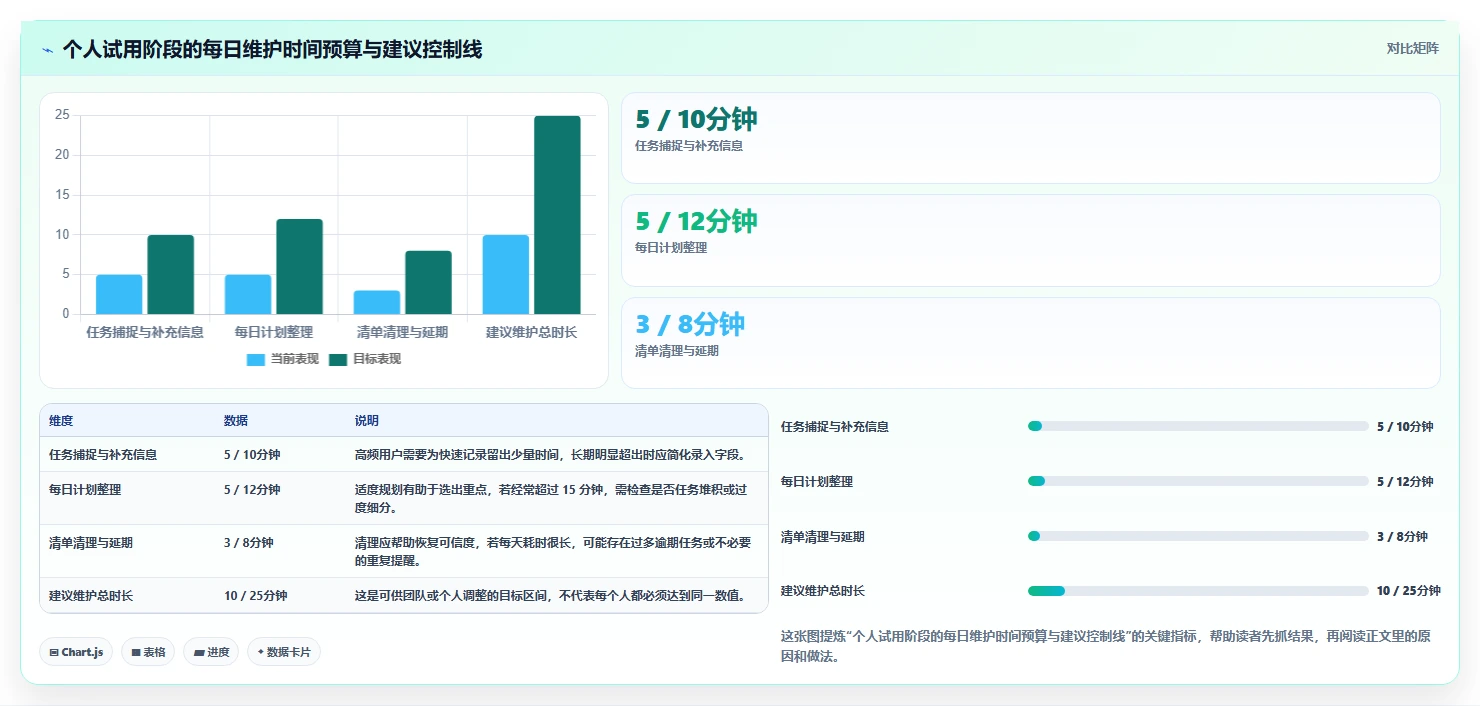The height and width of the screenshot is (706, 1480).
Task: Open the 3 / 8分钟 data card
Action: (1031, 343)
